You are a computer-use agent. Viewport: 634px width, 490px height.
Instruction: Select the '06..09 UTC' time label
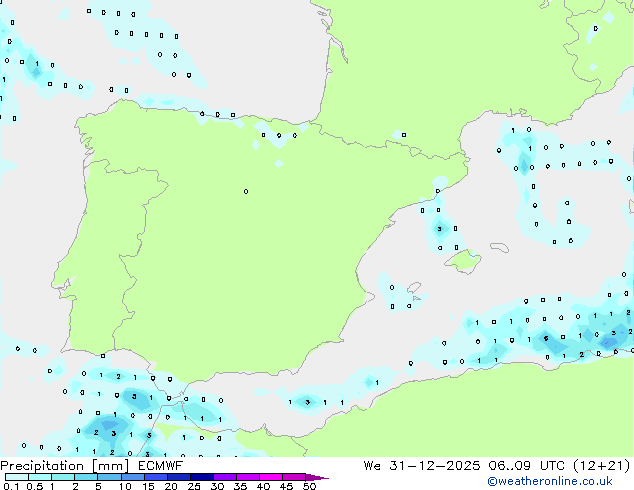click(529, 466)
